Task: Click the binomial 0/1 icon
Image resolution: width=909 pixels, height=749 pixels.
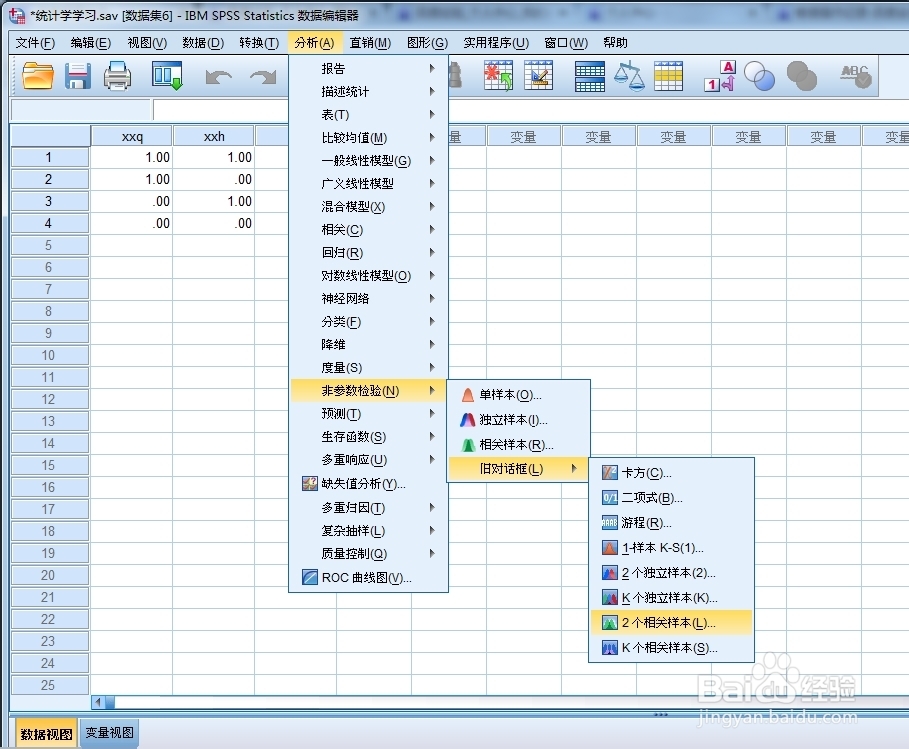Action: point(609,497)
